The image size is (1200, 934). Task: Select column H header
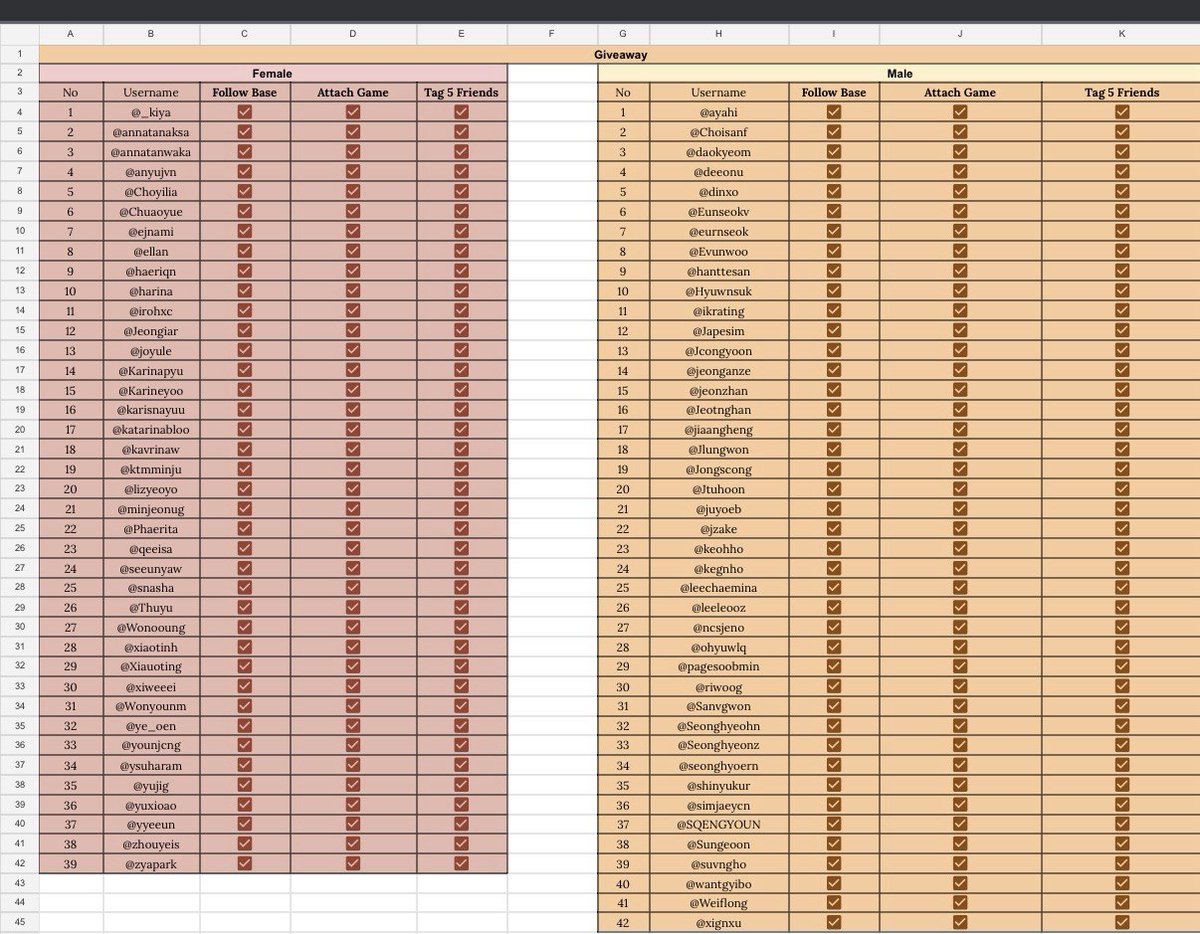point(718,34)
